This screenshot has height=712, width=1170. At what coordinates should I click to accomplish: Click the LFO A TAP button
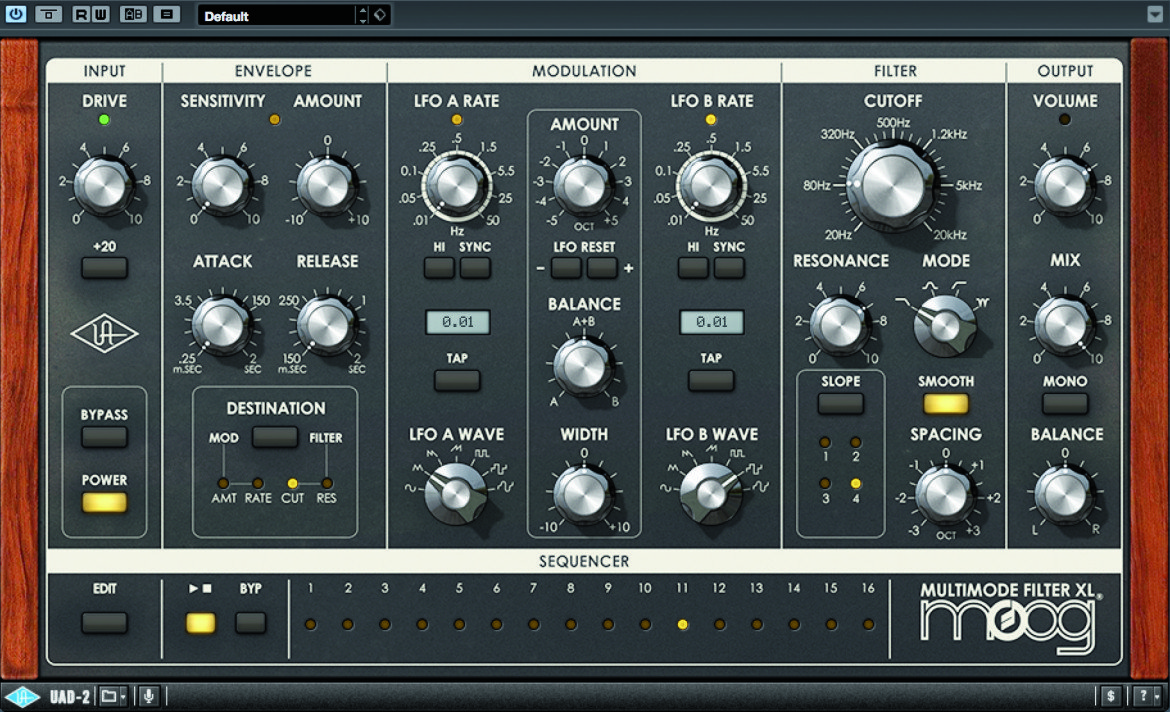point(457,381)
